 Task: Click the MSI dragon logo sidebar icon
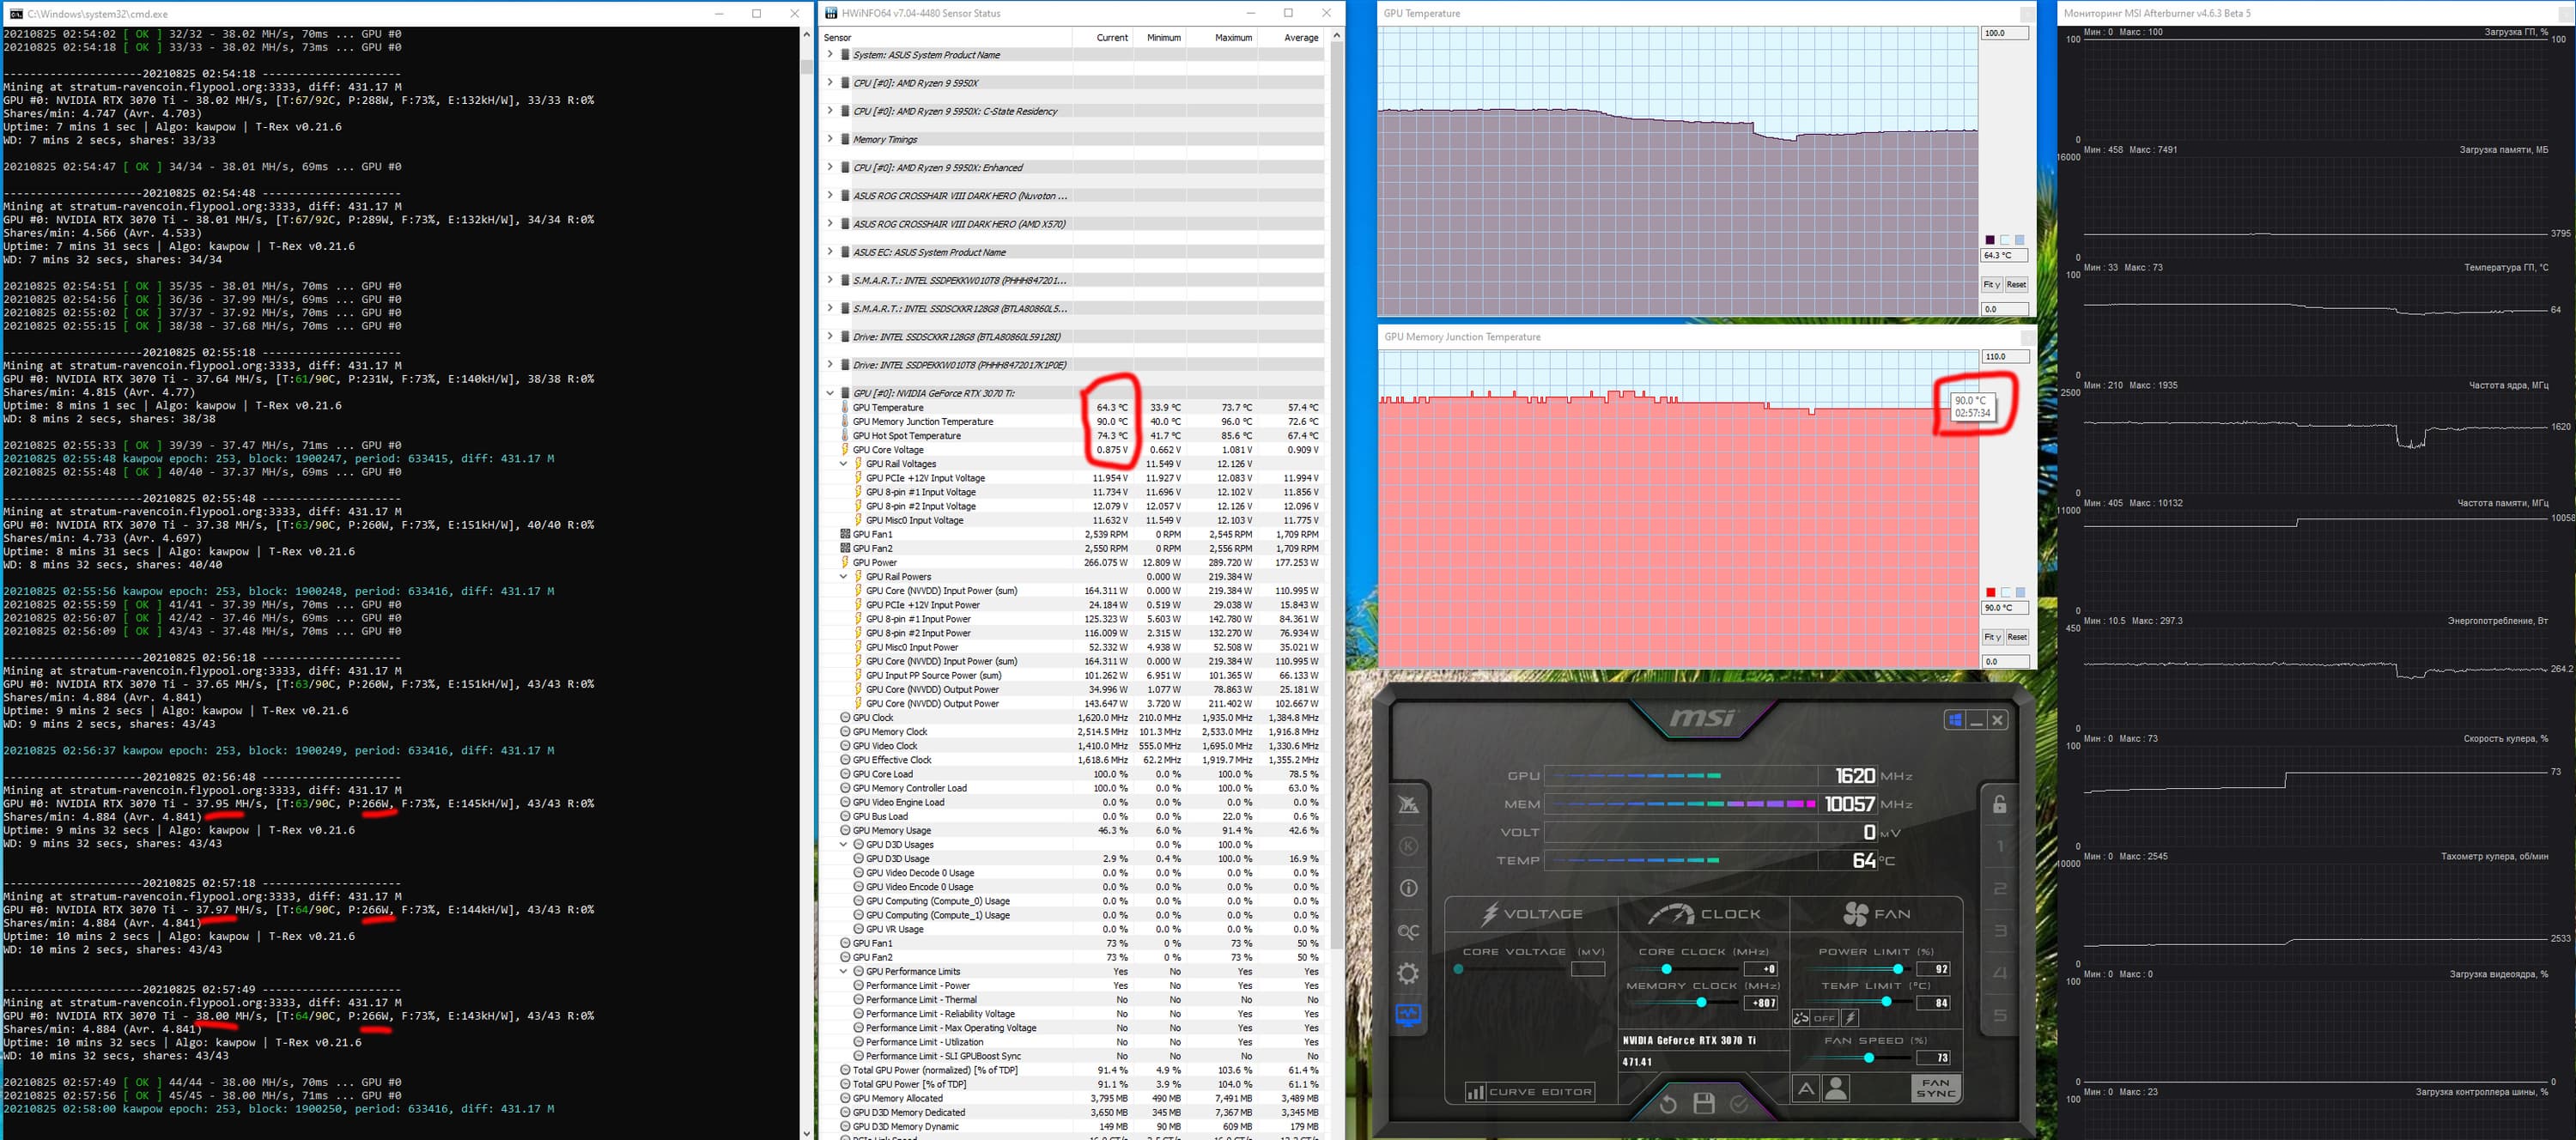click(x=1408, y=804)
